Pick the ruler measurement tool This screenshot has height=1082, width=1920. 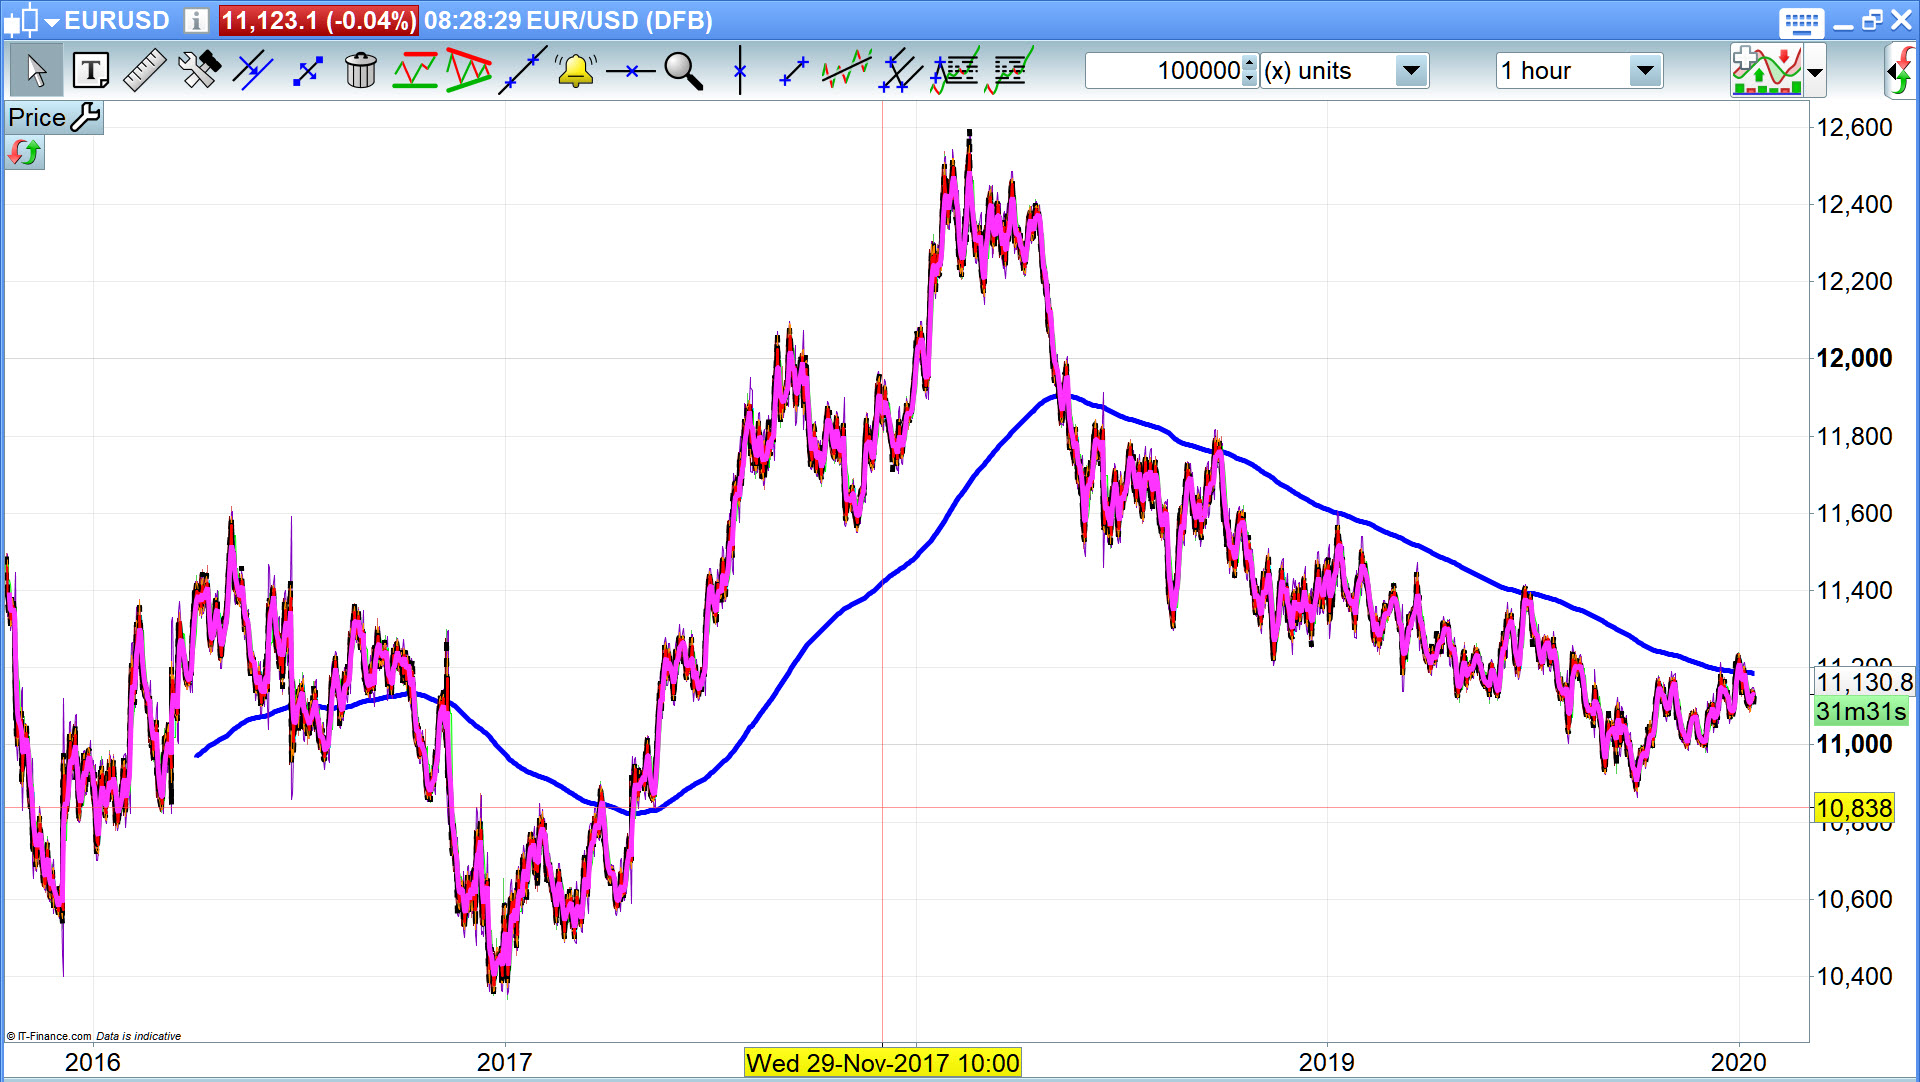144,71
